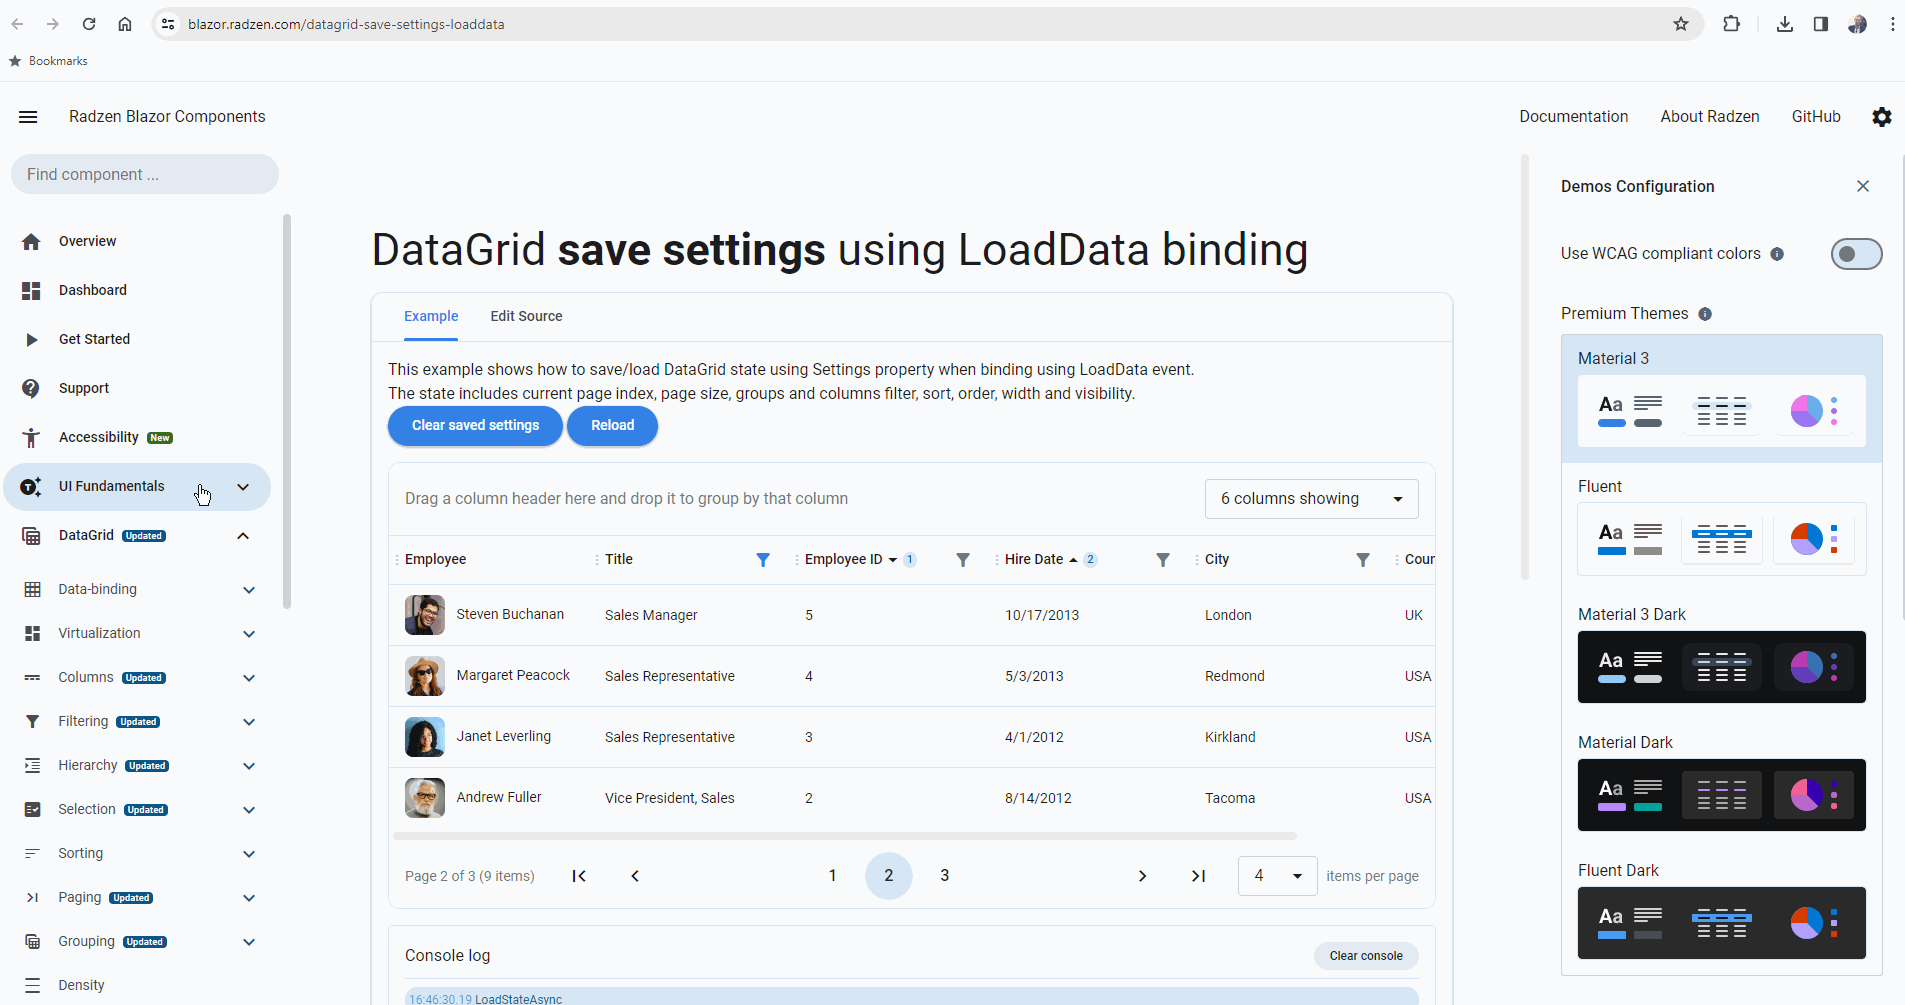Viewport: 1905px width, 1005px height.
Task: Go to next page of grid
Action: (x=1142, y=876)
